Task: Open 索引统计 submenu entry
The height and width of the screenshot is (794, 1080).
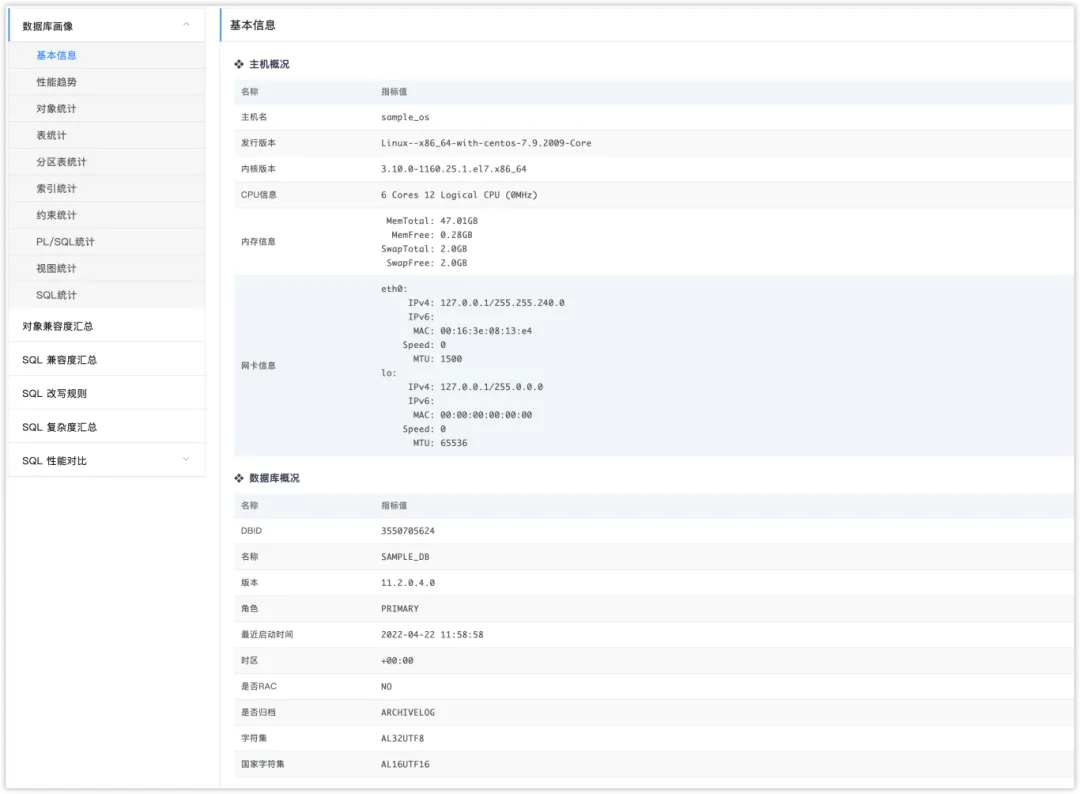Action: click(56, 189)
